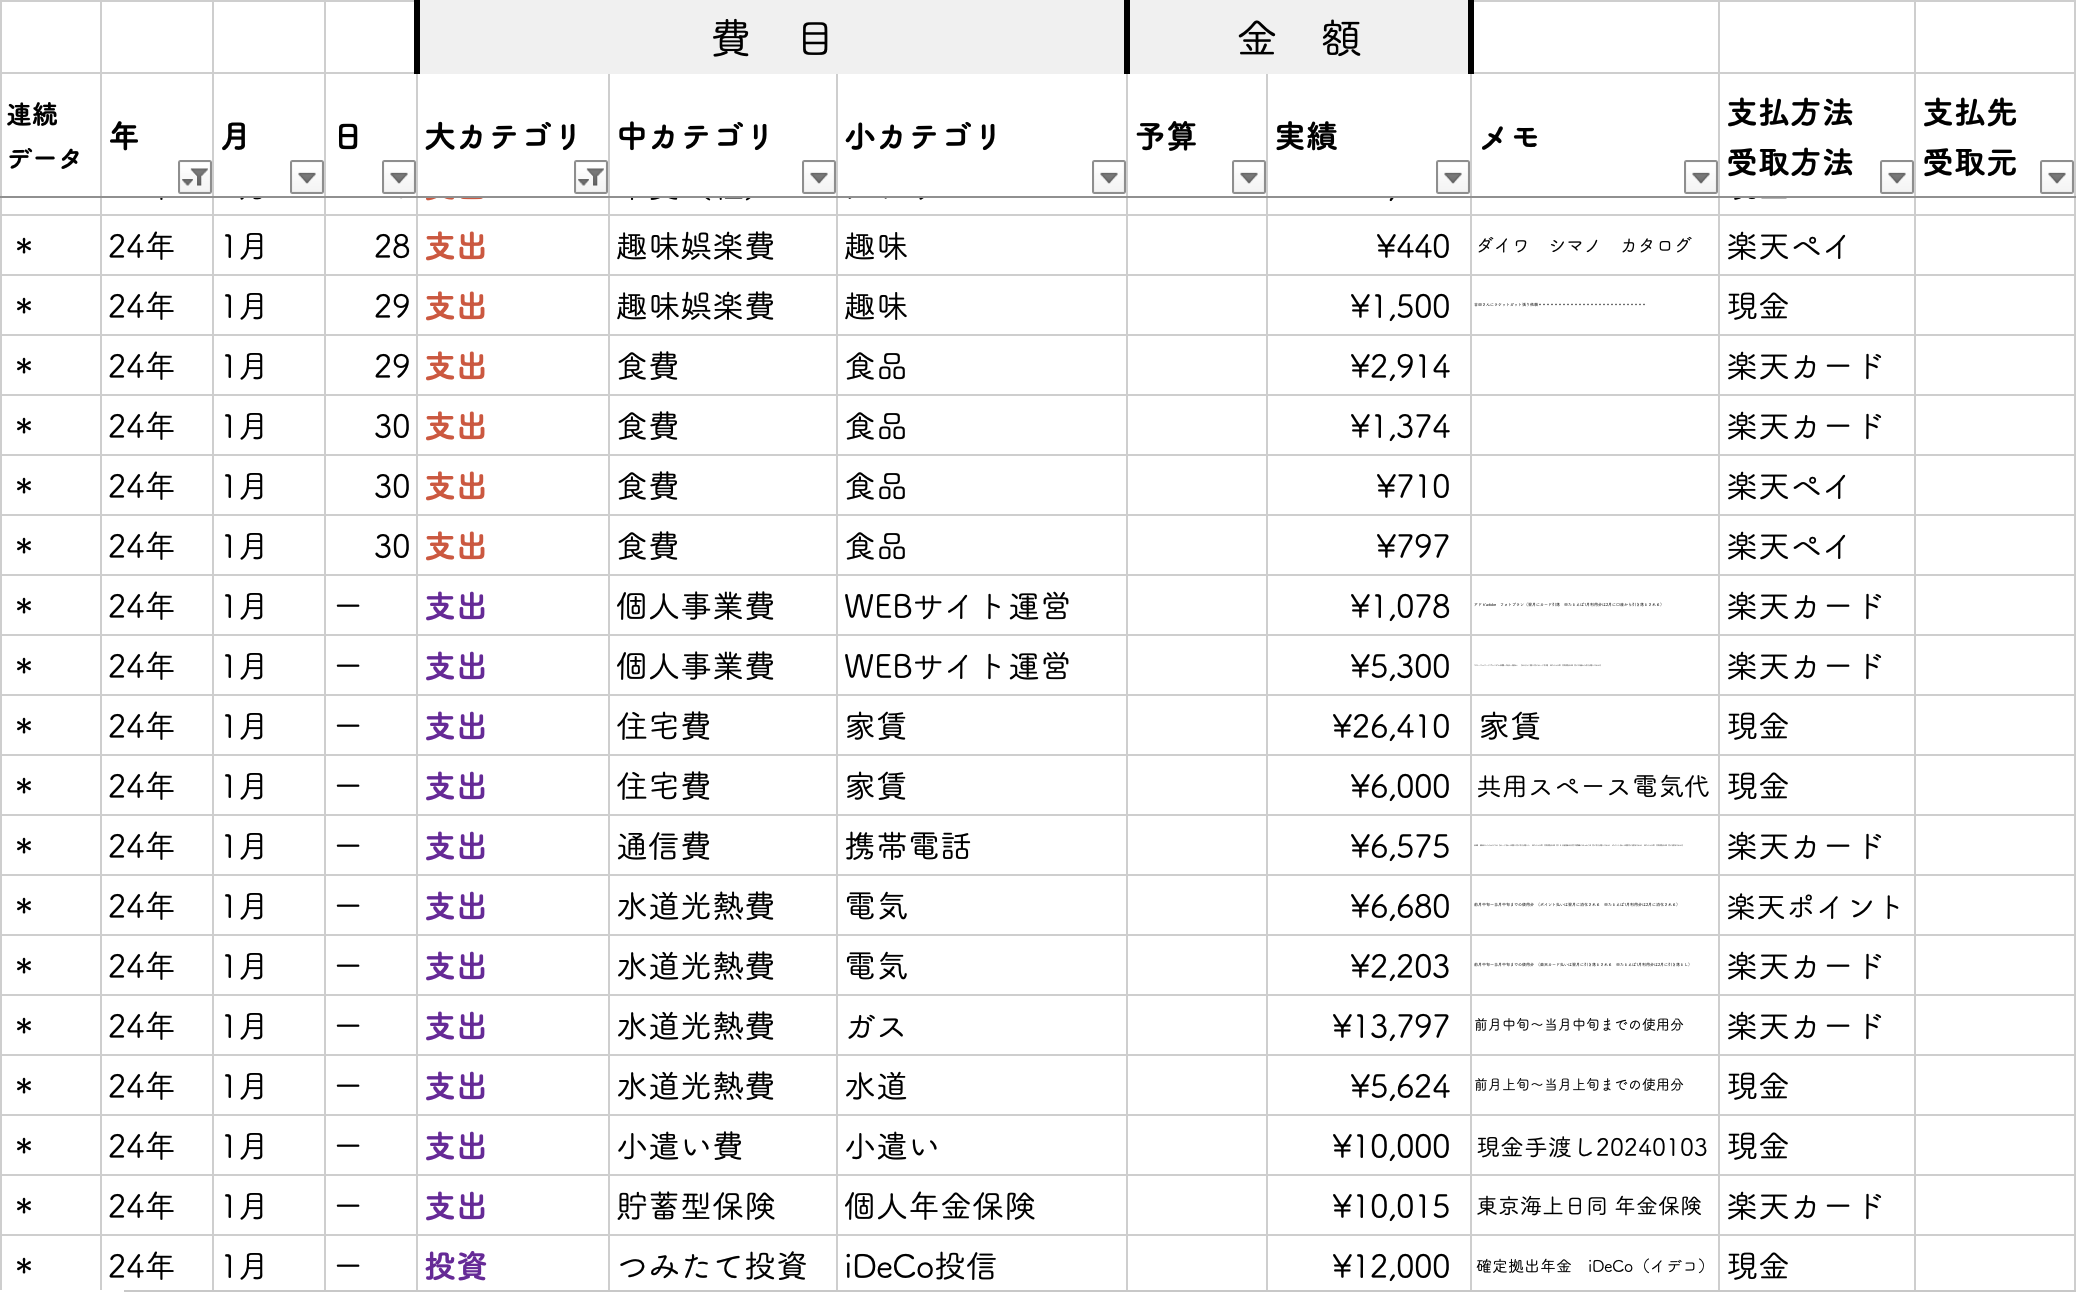Select the ¥6,575 amount cell

tap(1369, 846)
